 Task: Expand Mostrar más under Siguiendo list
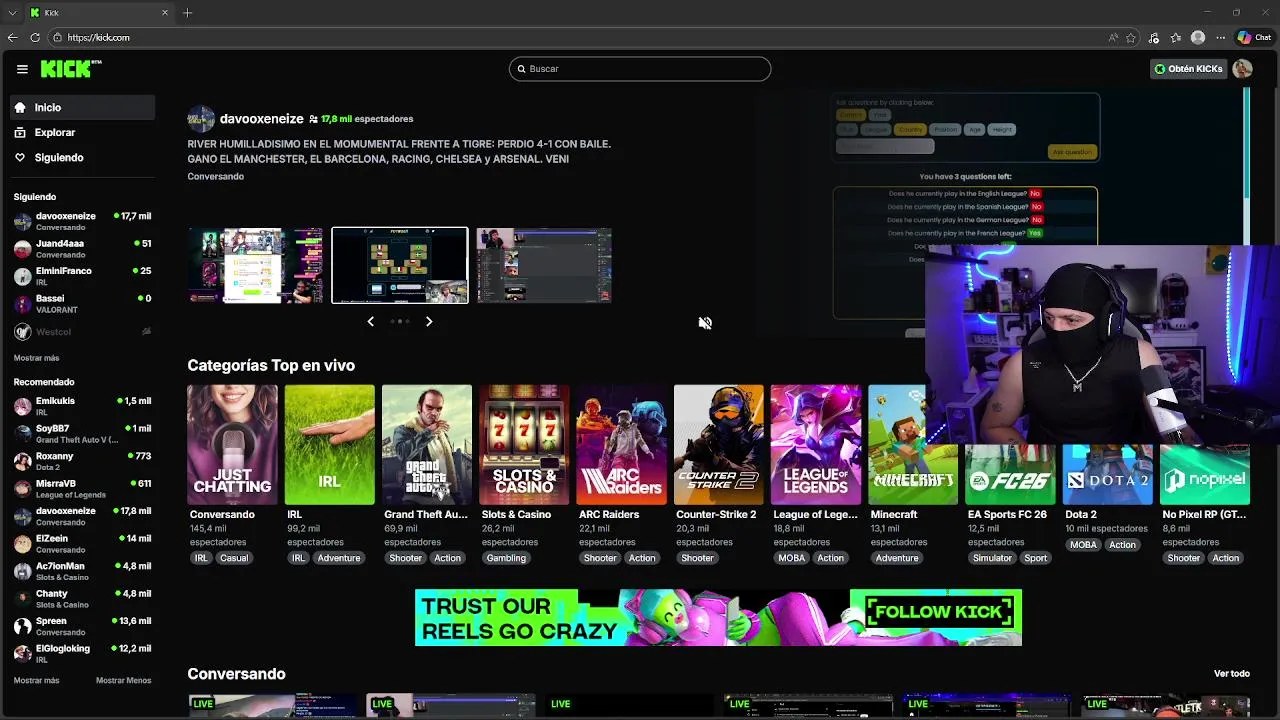(36, 358)
